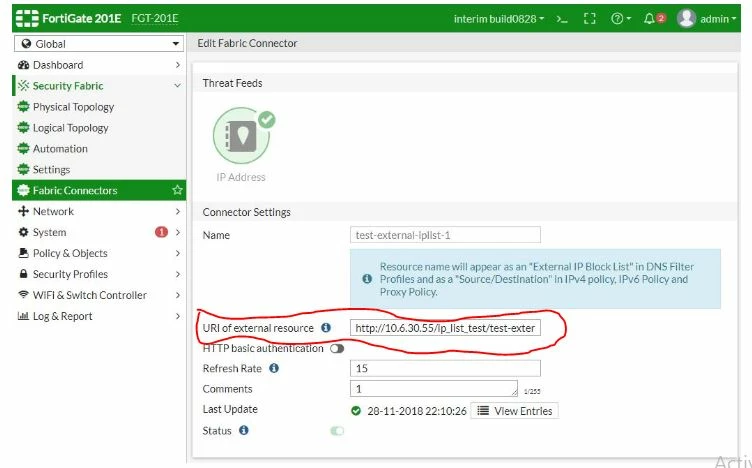Open Security Fabric Settings

click(51, 170)
